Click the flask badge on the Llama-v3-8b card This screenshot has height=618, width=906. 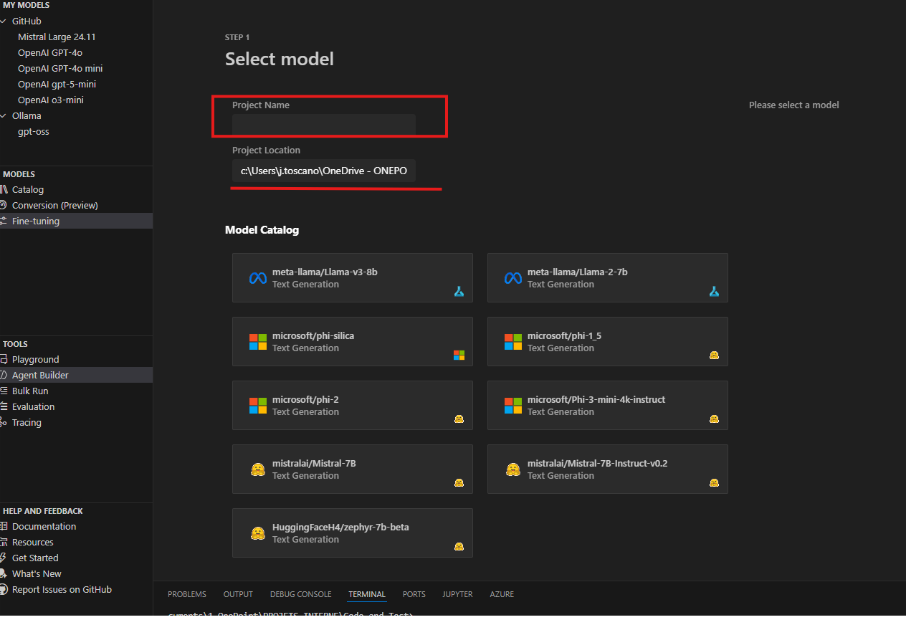pos(459,292)
